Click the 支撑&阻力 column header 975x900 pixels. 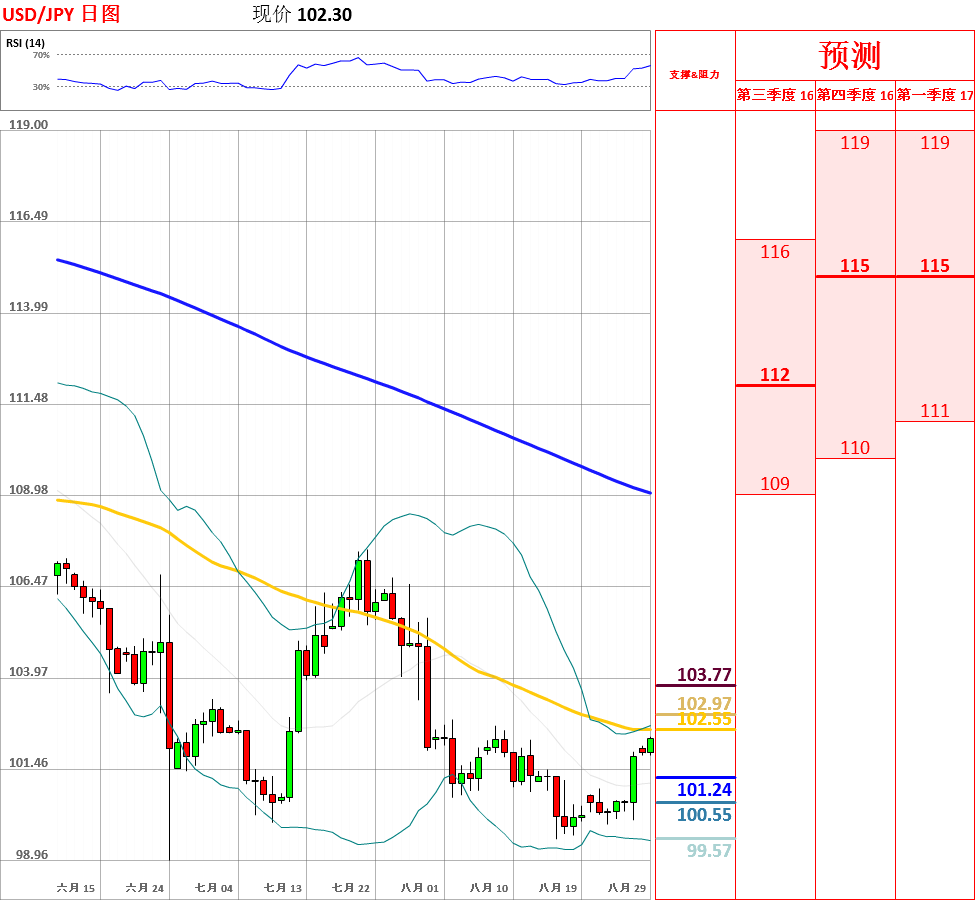695,75
